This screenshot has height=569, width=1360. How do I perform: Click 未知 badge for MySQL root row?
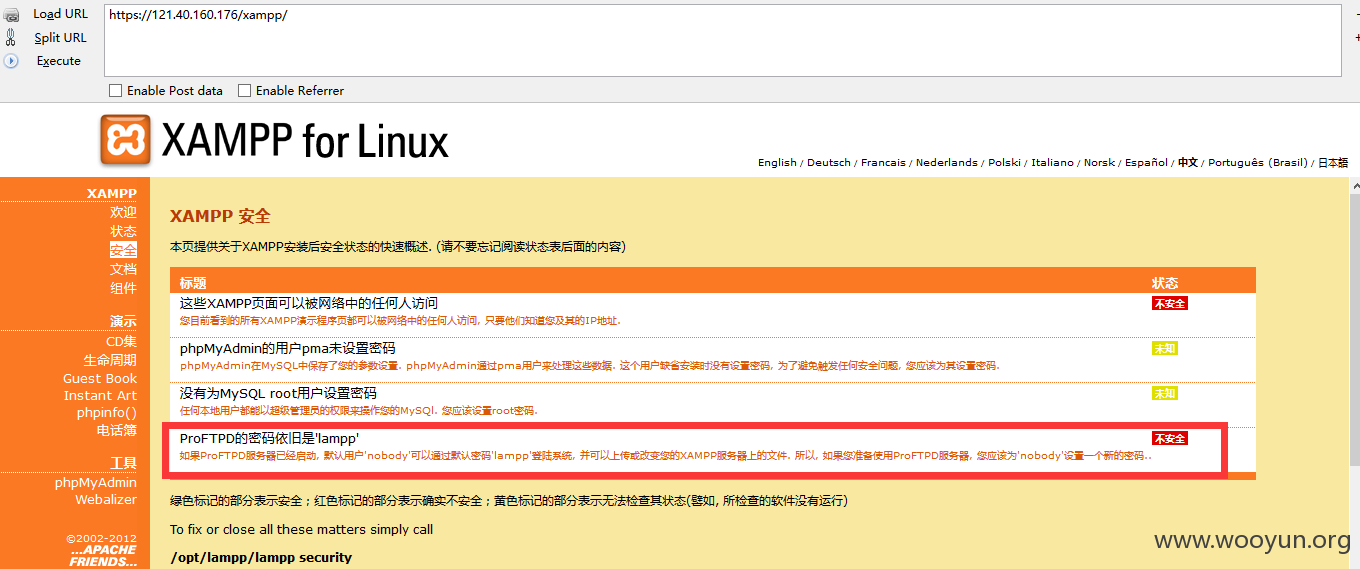click(1164, 394)
